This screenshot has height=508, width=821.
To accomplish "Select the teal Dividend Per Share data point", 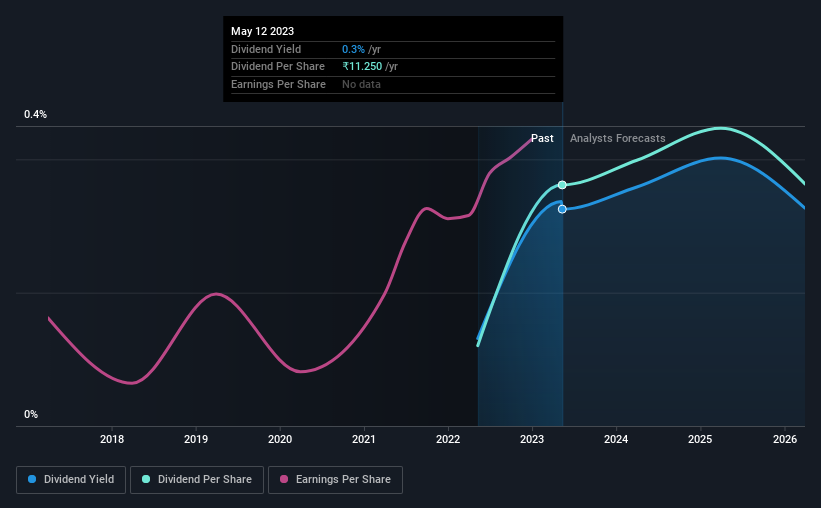I will [562, 185].
